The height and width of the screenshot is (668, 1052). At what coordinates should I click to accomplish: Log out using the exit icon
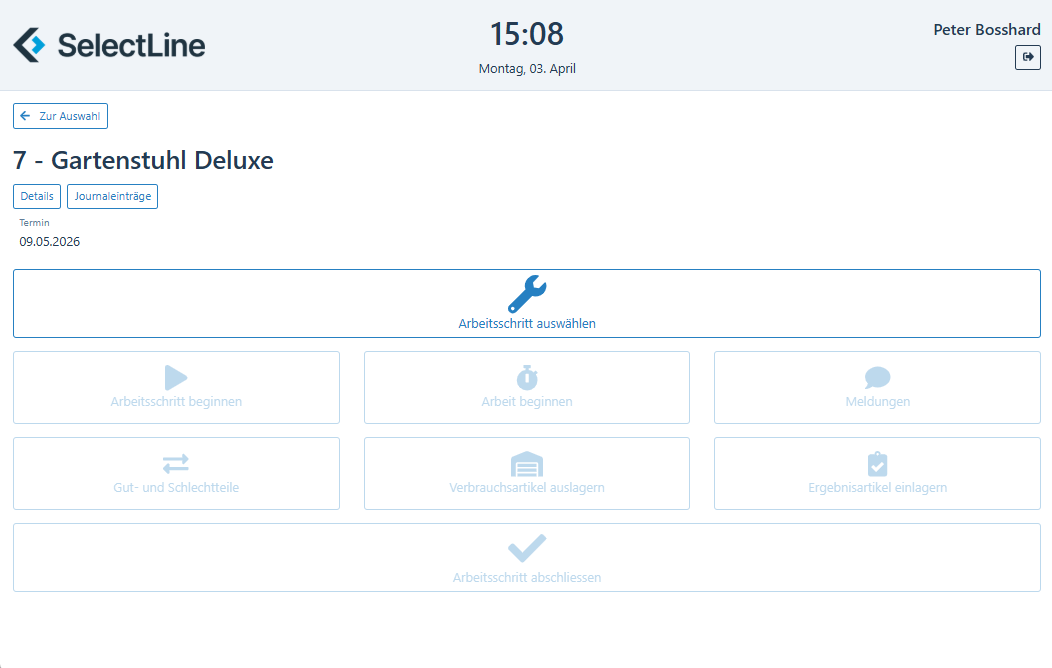point(1027,57)
